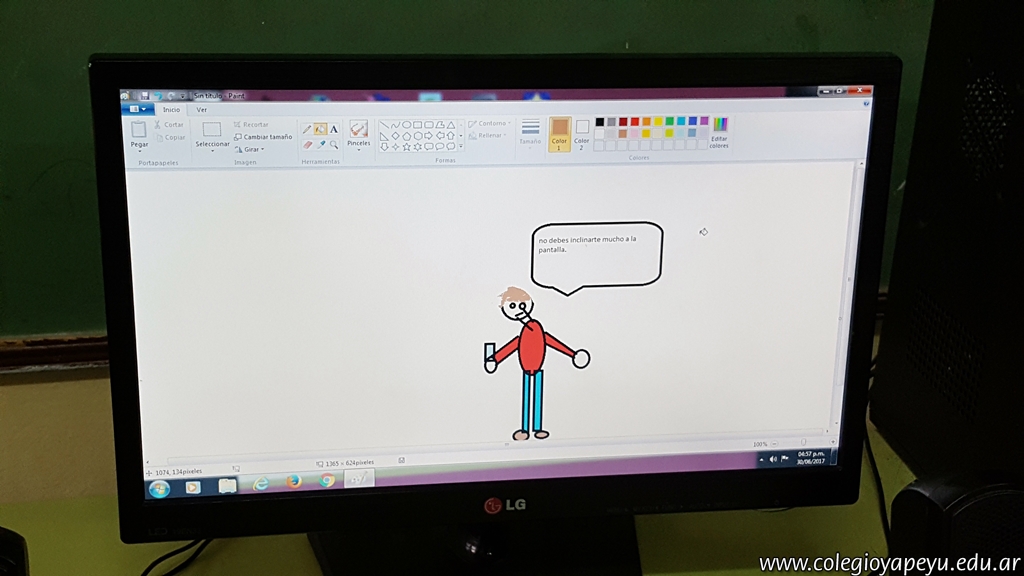Screen dimensions: 1024x576
Task: Select the Eraser tool
Action: pyautogui.click(x=308, y=145)
